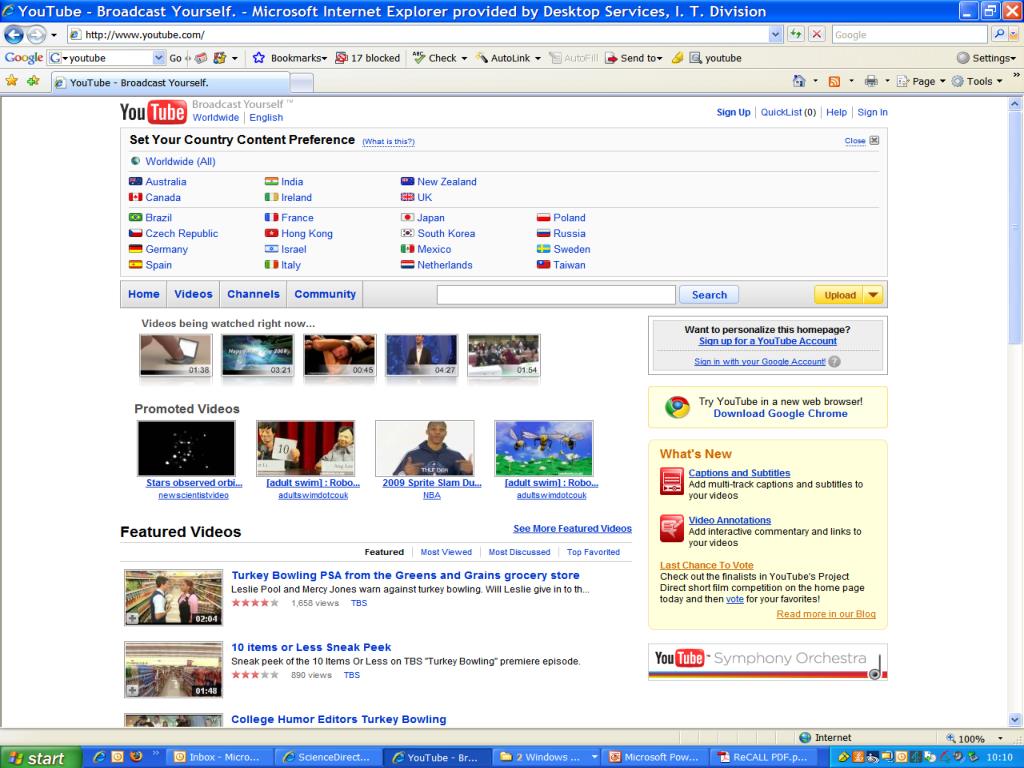Click the red Video Annotations icon

click(x=671, y=529)
